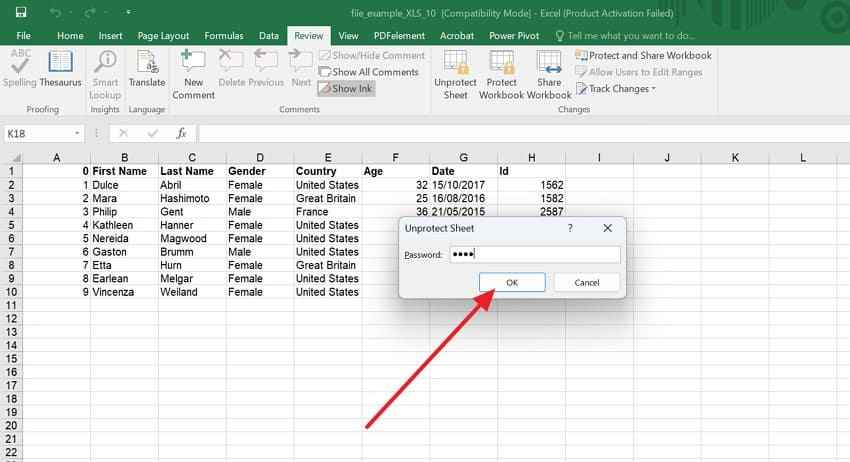This screenshot has width=850, height=462.
Task: Click the cell containing Hashimoto
Action: (192, 198)
